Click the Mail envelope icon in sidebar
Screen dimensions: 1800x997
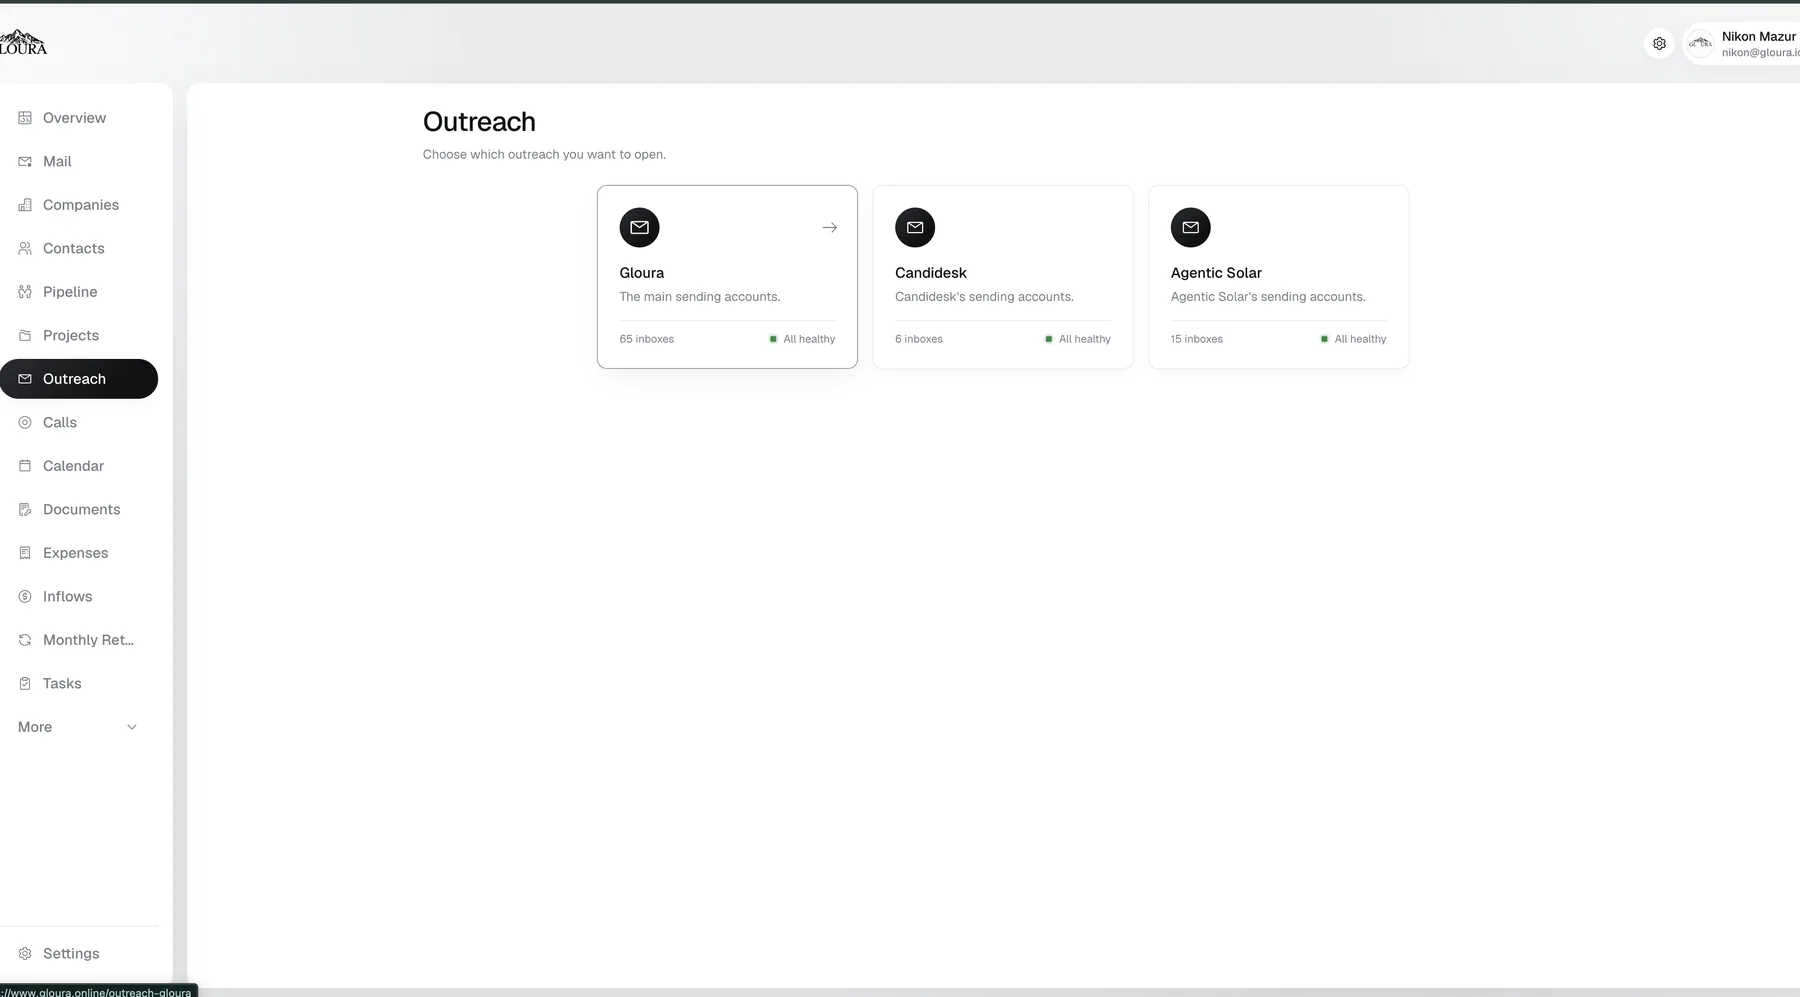pyautogui.click(x=25, y=161)
